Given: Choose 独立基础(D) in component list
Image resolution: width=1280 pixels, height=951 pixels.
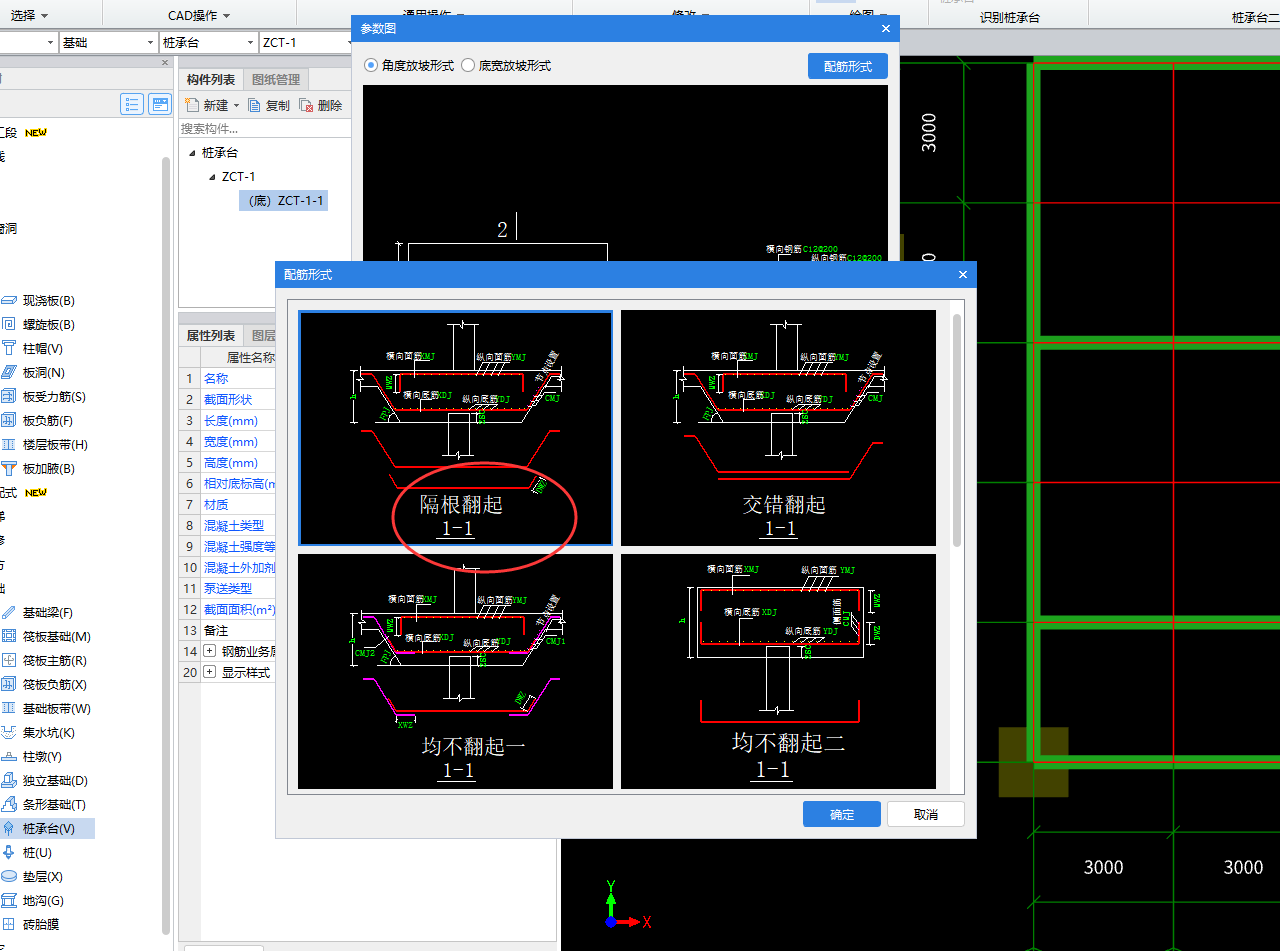Looking at the screenshot, I should pyautogui.click(x=55, y=781).
